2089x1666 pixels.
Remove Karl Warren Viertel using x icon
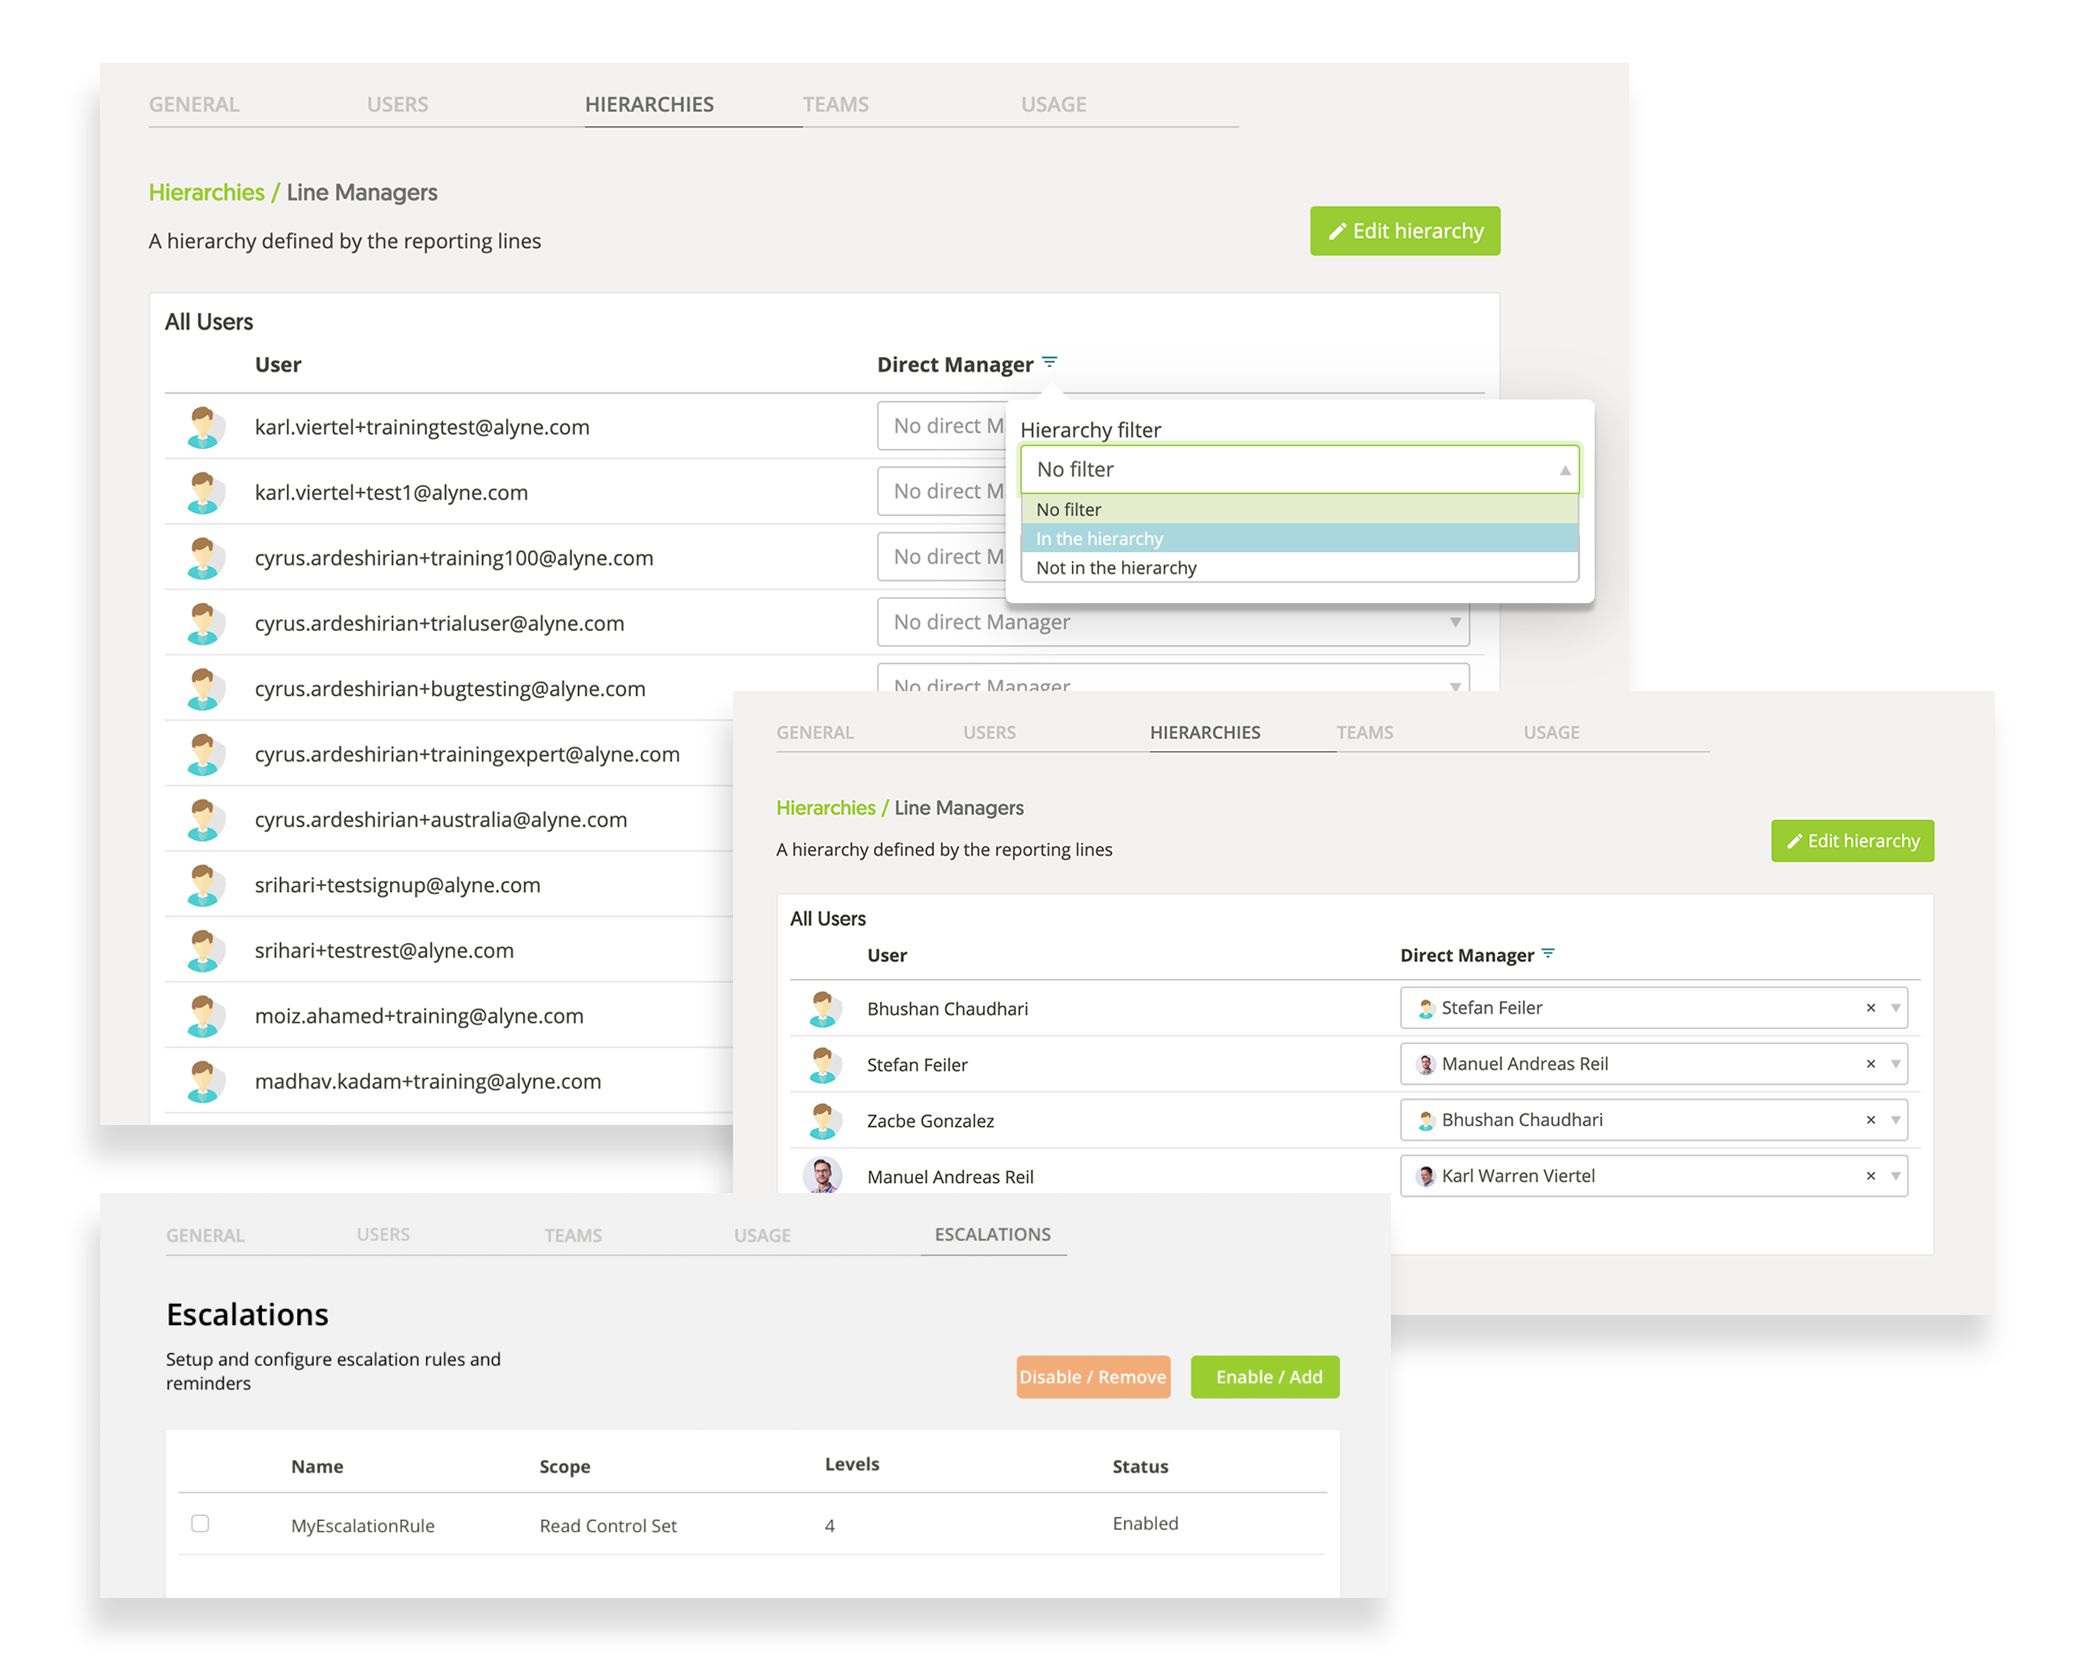coord(1870,1176)
